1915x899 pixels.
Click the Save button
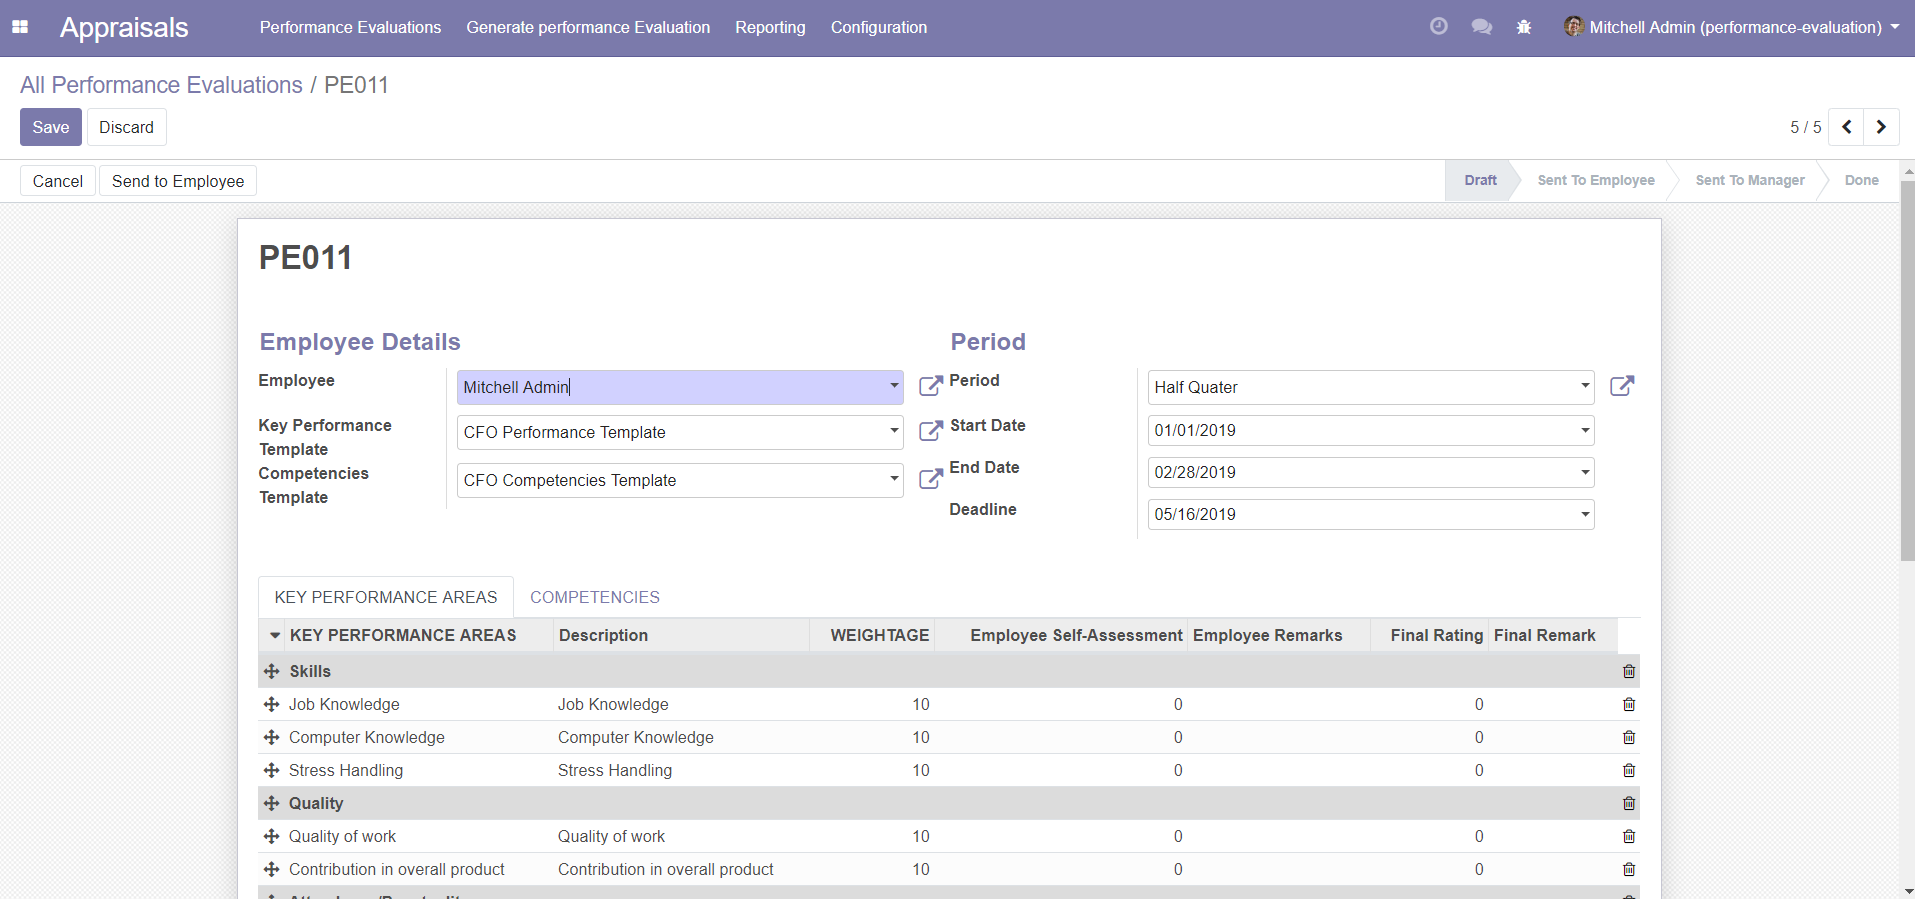coord(50,127)
